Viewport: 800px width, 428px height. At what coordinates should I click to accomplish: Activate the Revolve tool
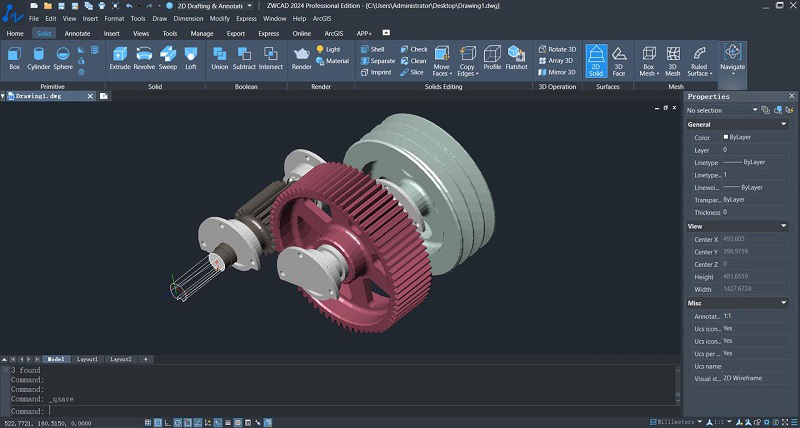pyautogui.click(x=144, y=58)
